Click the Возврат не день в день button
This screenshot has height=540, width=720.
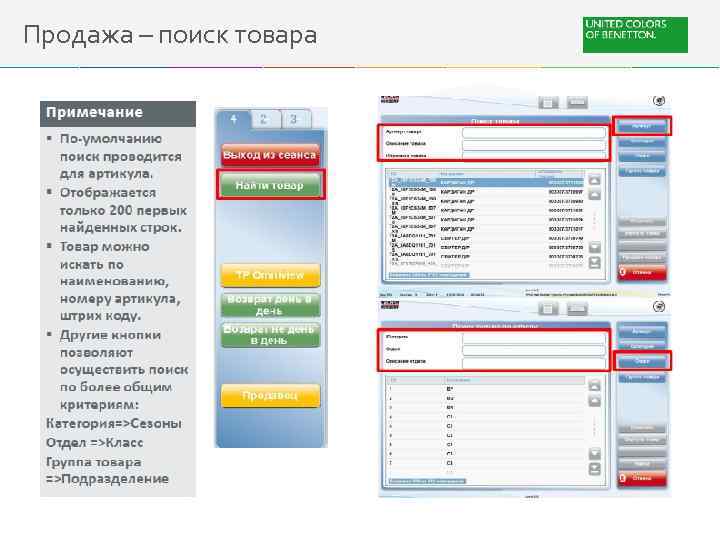(x=270, y=335)
